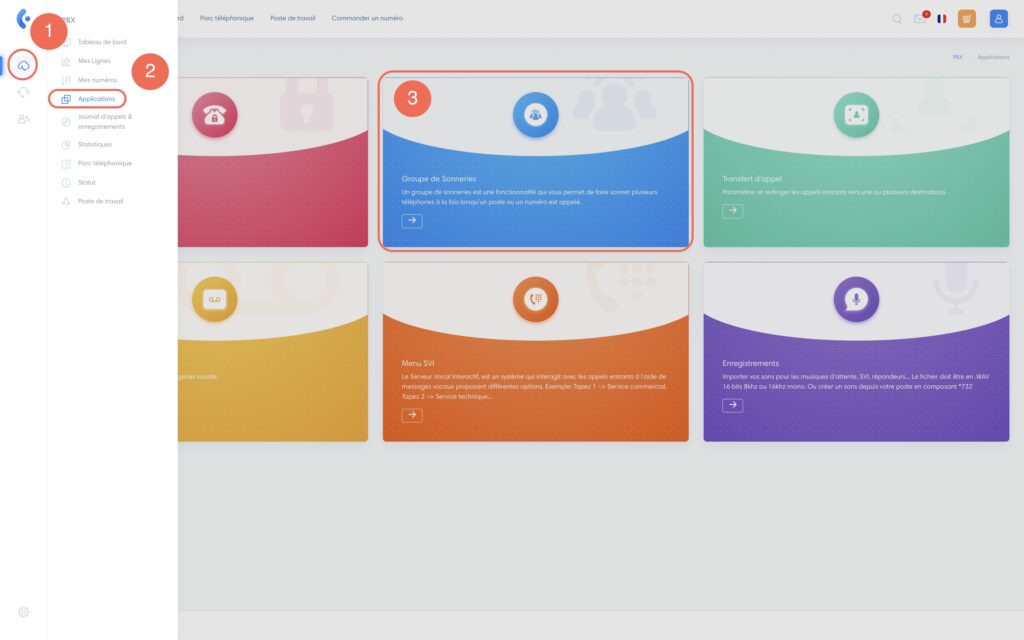
Task: Click the PBX breadcrumb link
Action: pos(957,58)
